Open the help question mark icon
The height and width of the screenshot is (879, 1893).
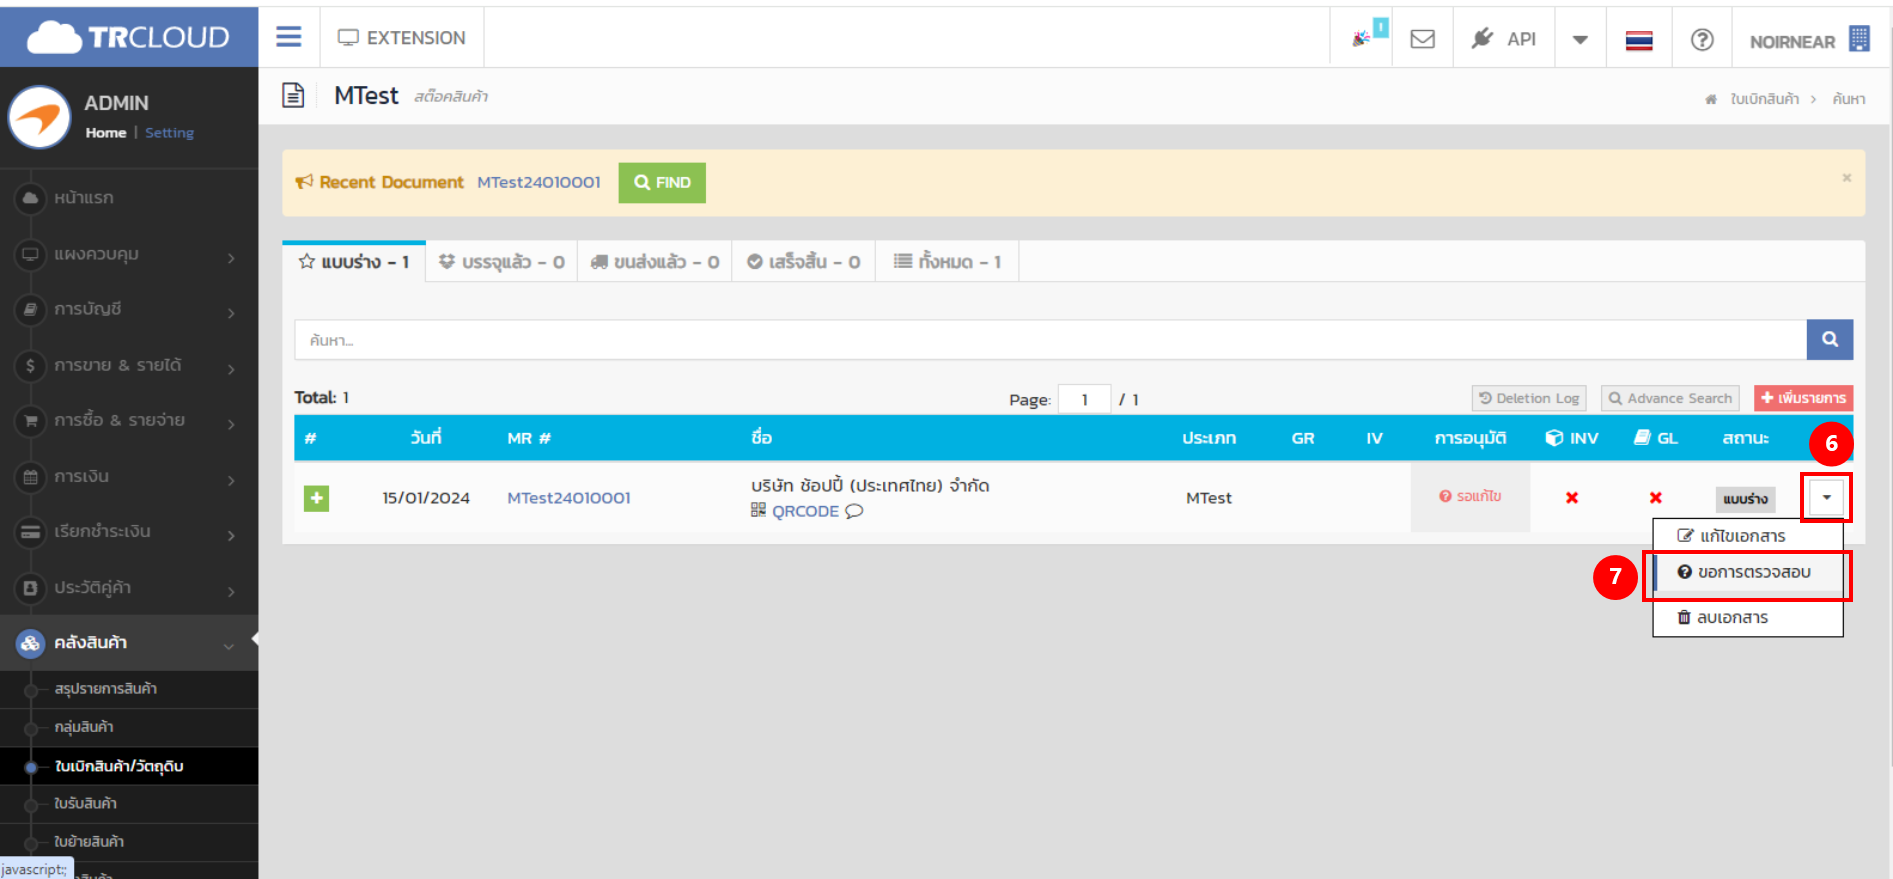pyautogui.click(x=1702, y=40)
